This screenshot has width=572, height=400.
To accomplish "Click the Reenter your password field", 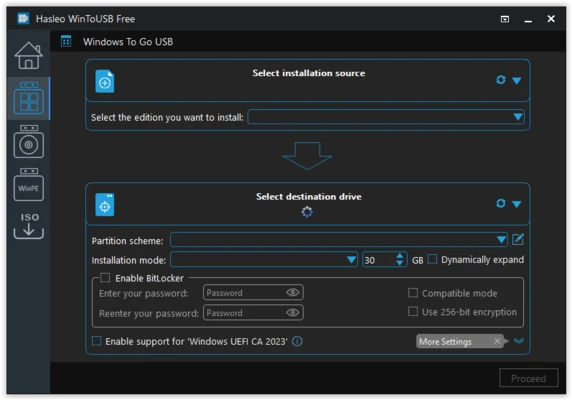I will click(x=253, y=312).
